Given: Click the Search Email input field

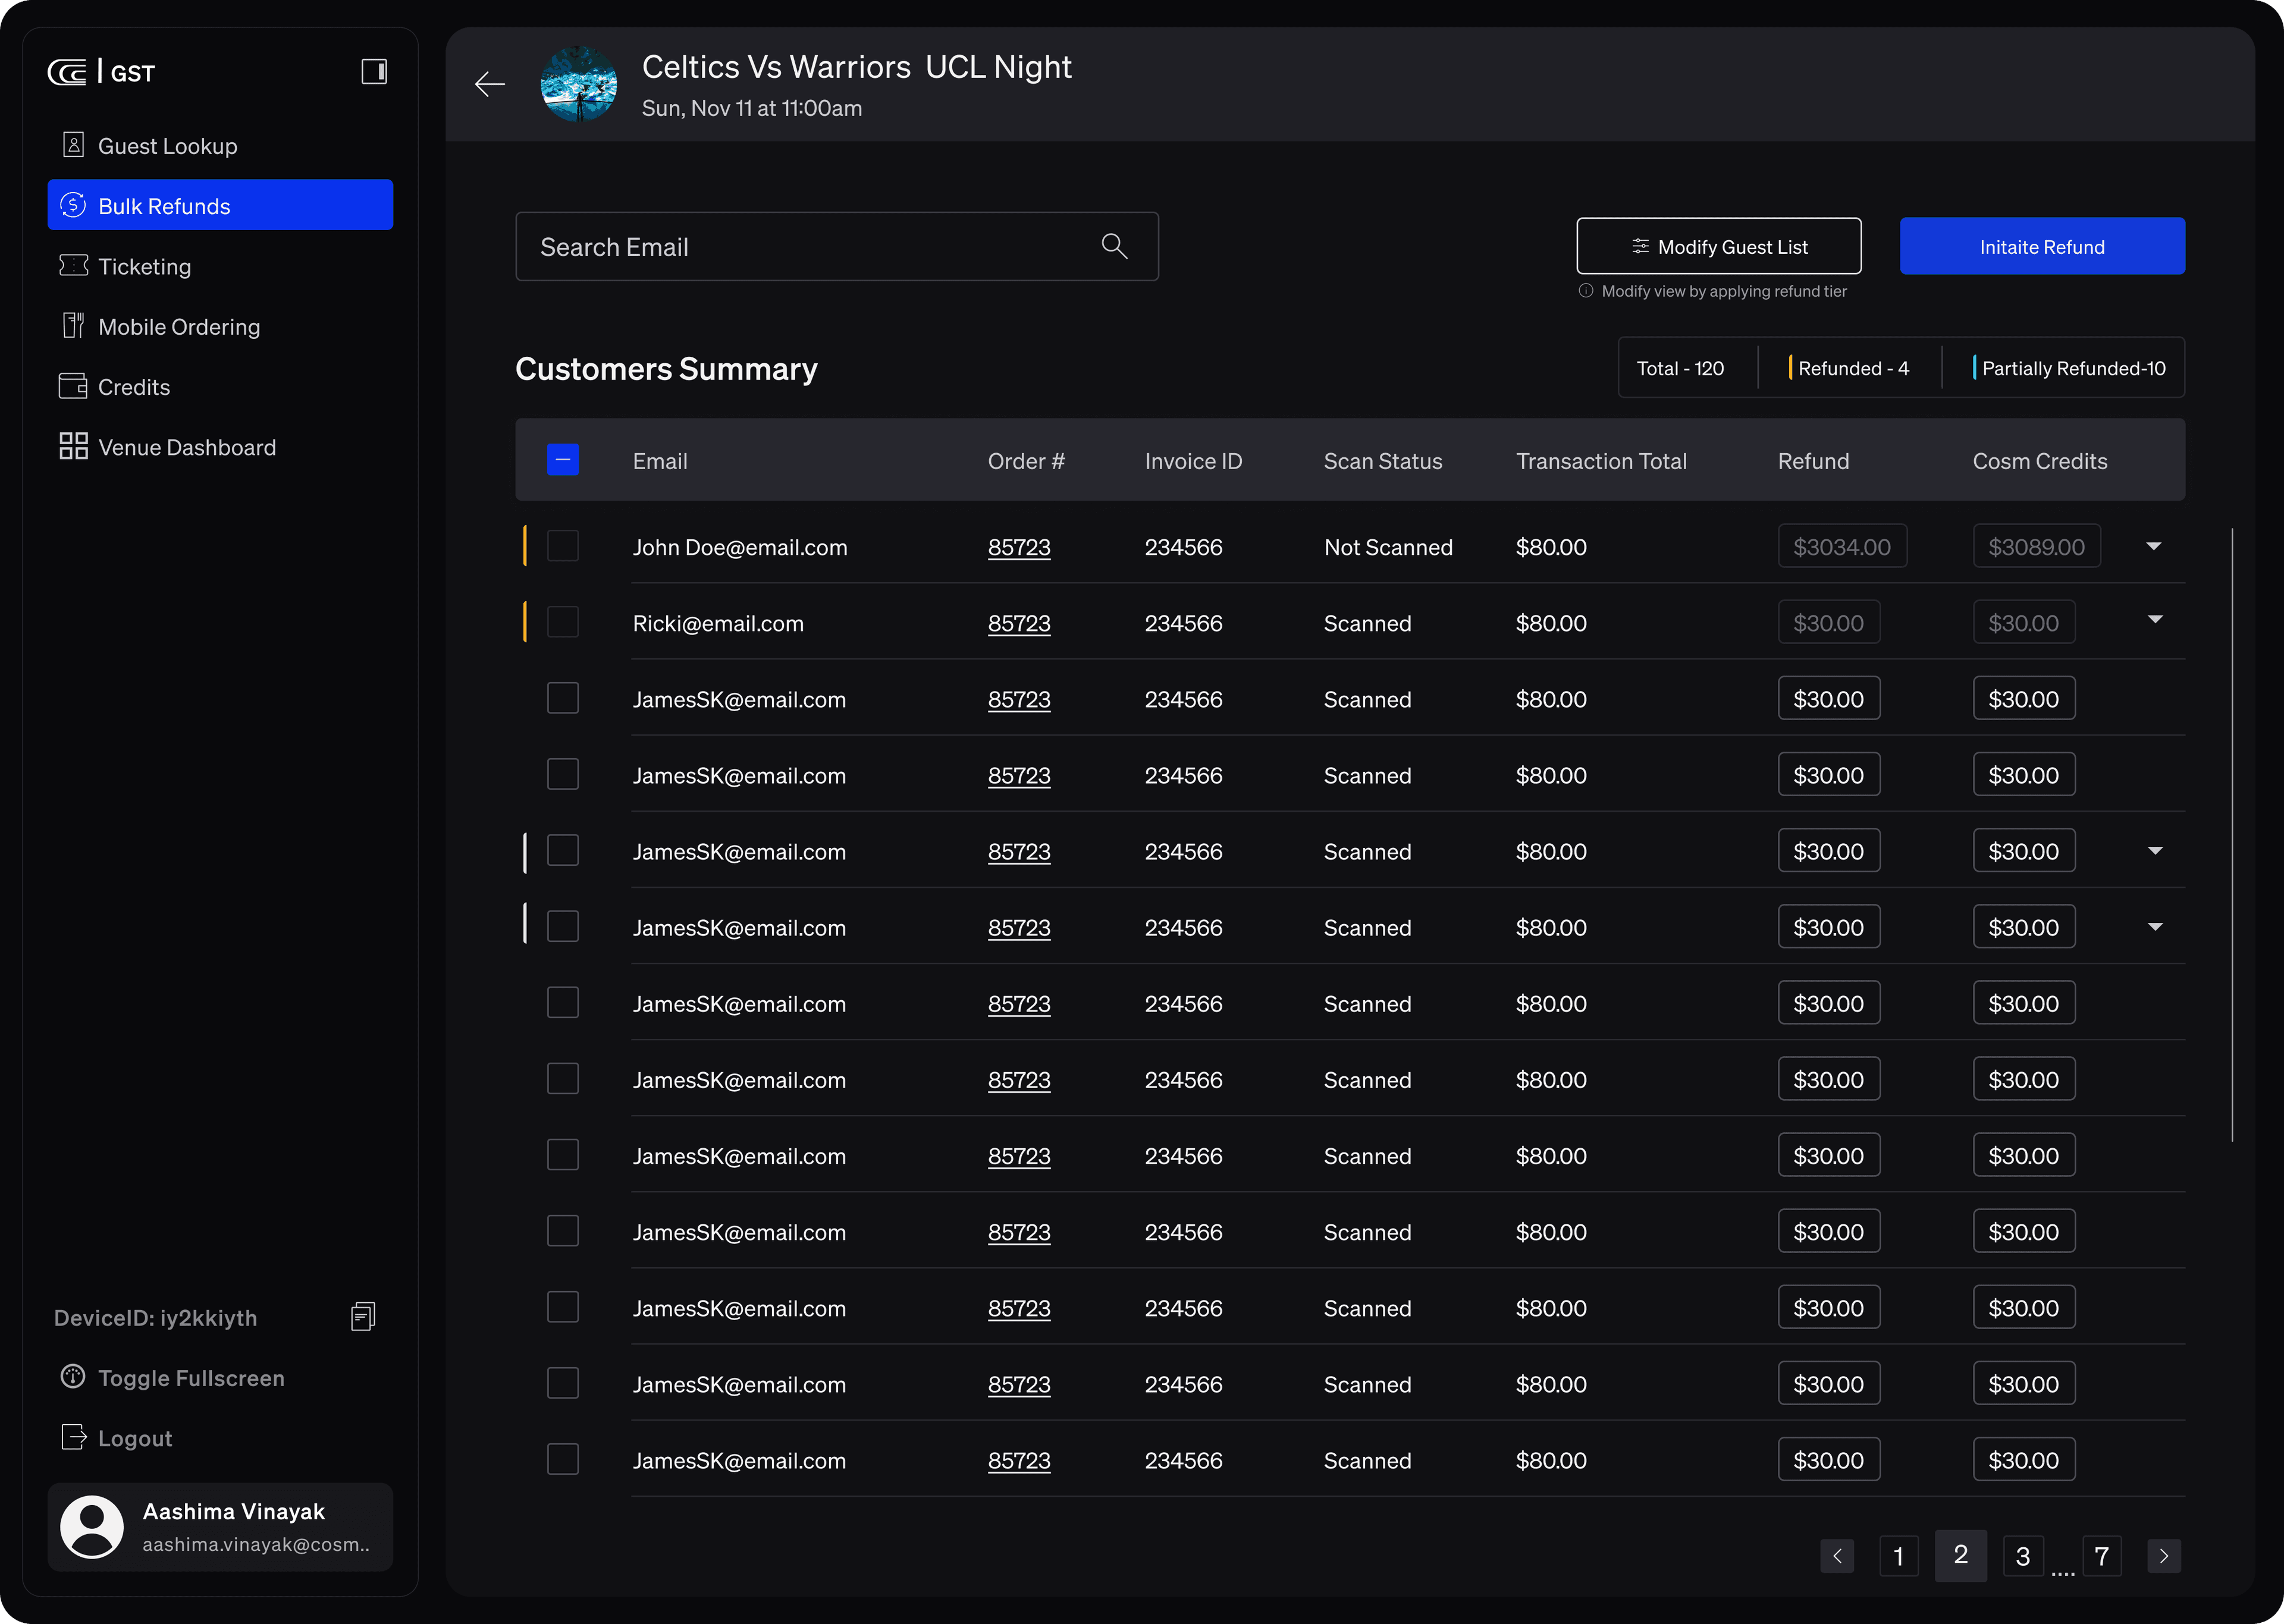Looking at the screenshot, I should point(837,246).
